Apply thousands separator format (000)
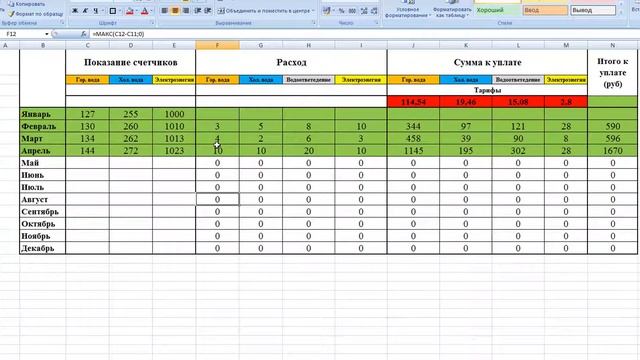Screen dimensions: 640x360 coord(352,11)
